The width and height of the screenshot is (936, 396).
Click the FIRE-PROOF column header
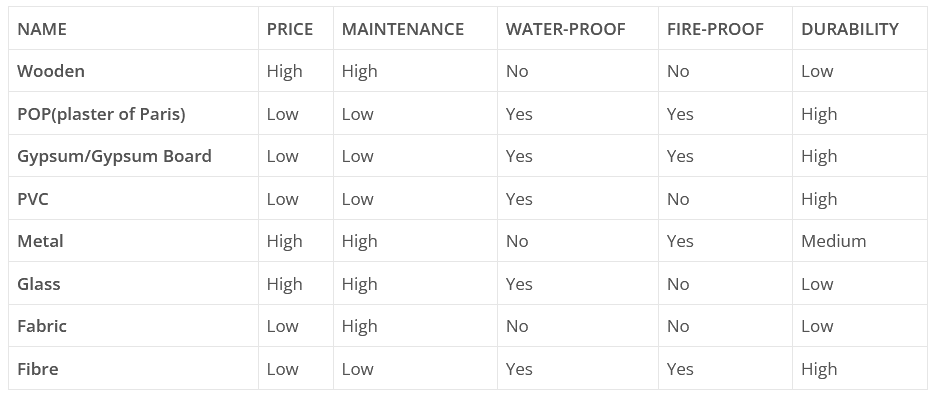pos(716,29)
